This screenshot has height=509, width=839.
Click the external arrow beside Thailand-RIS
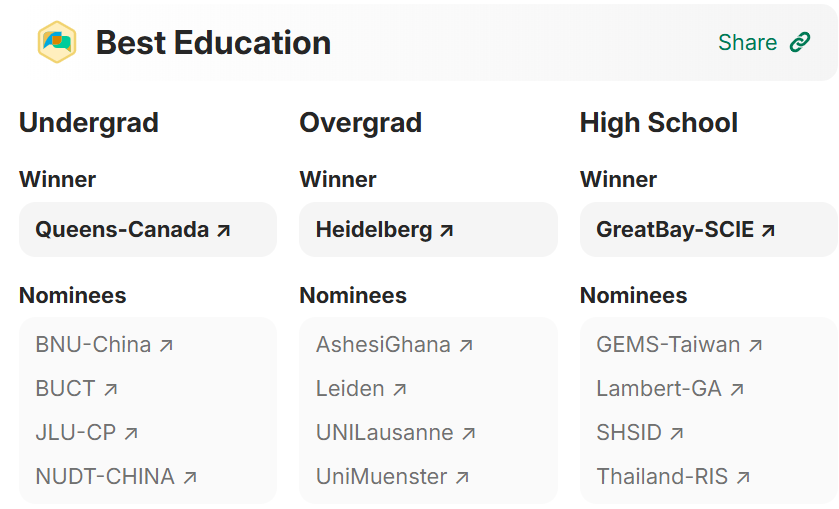[x=743, y=477]
